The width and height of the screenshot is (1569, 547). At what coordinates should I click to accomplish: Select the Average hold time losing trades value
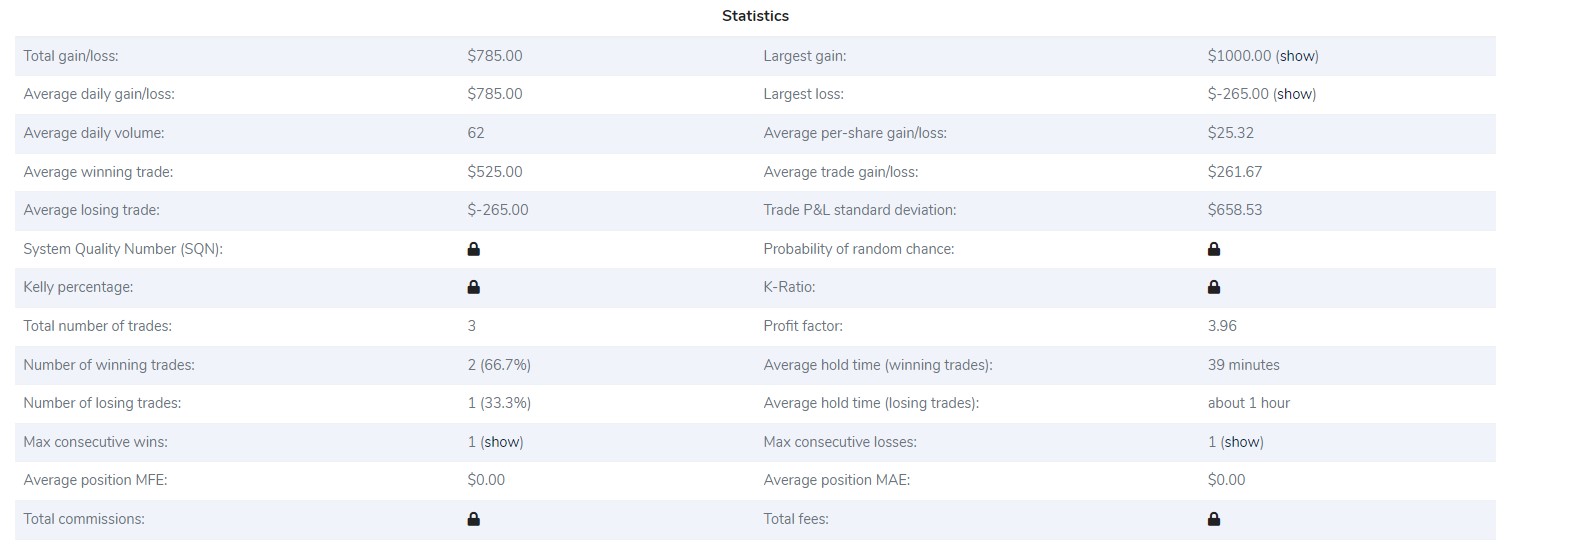[1249, 403]
